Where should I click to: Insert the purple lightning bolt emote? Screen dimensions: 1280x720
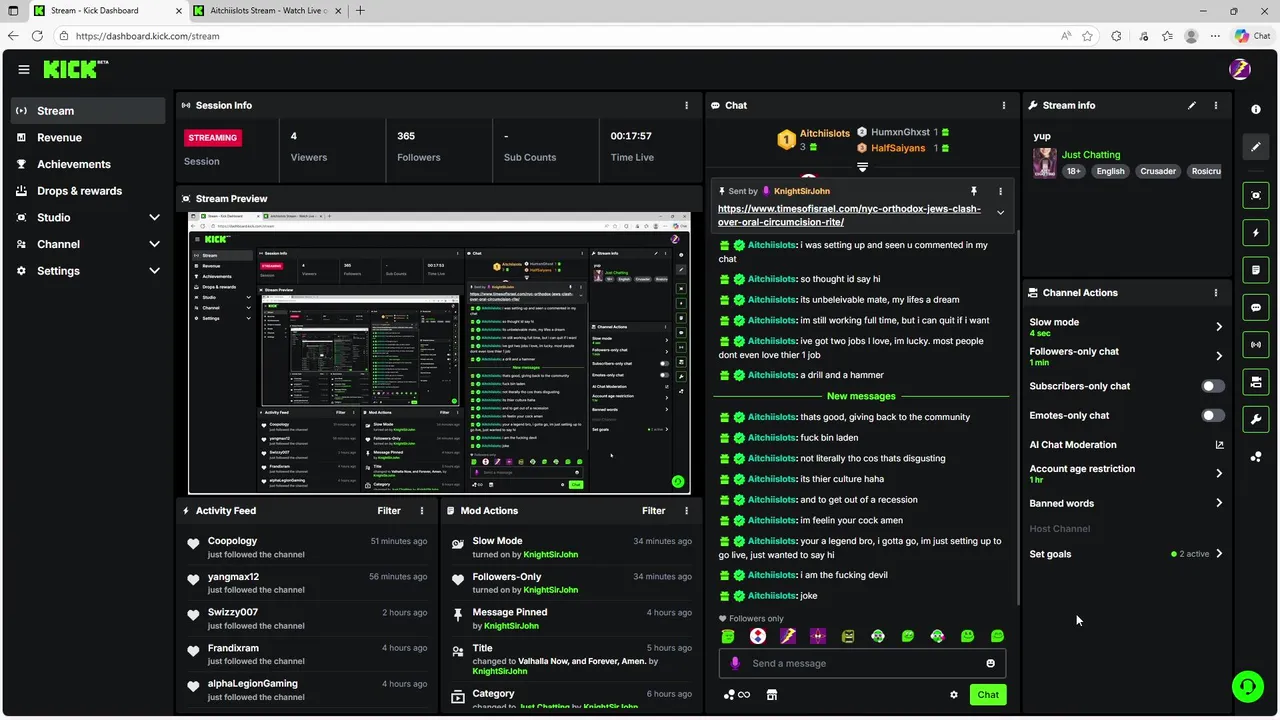tap(788, 636)
